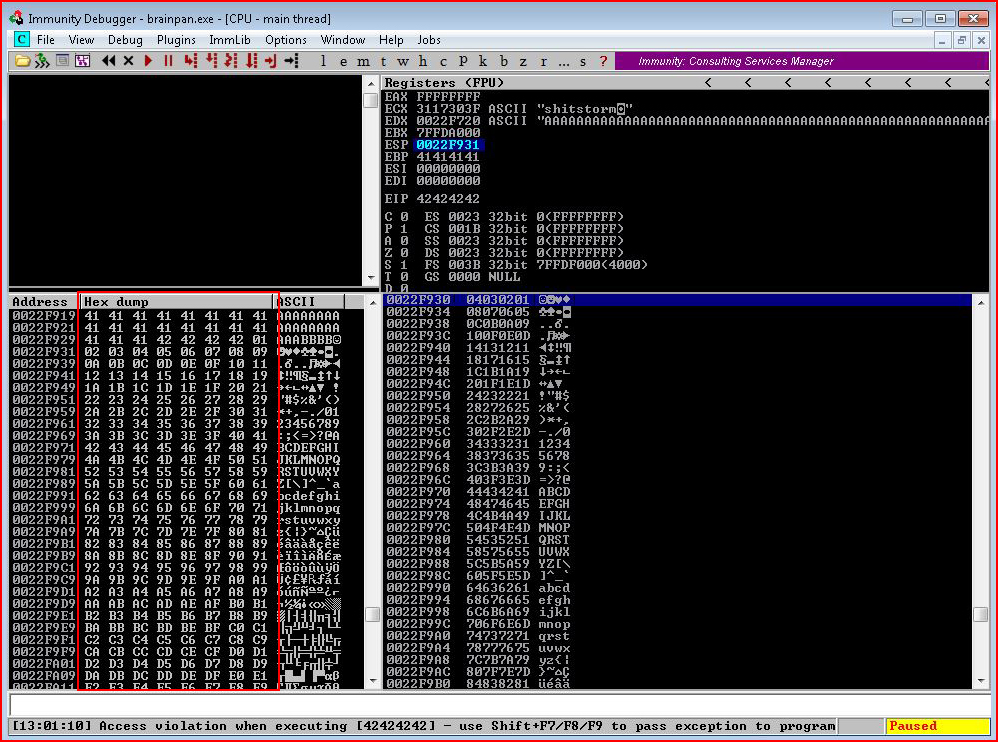Show executable modules via 'e' button
Viewport: 998px width, 742px height.
(344, 61)
